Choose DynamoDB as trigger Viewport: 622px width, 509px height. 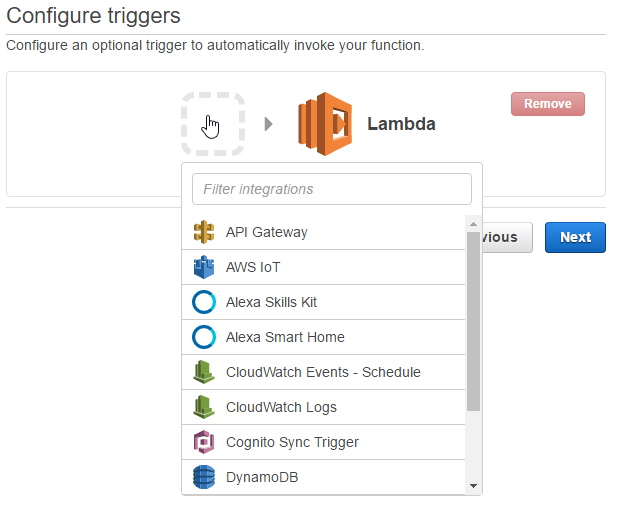(323, 477)
